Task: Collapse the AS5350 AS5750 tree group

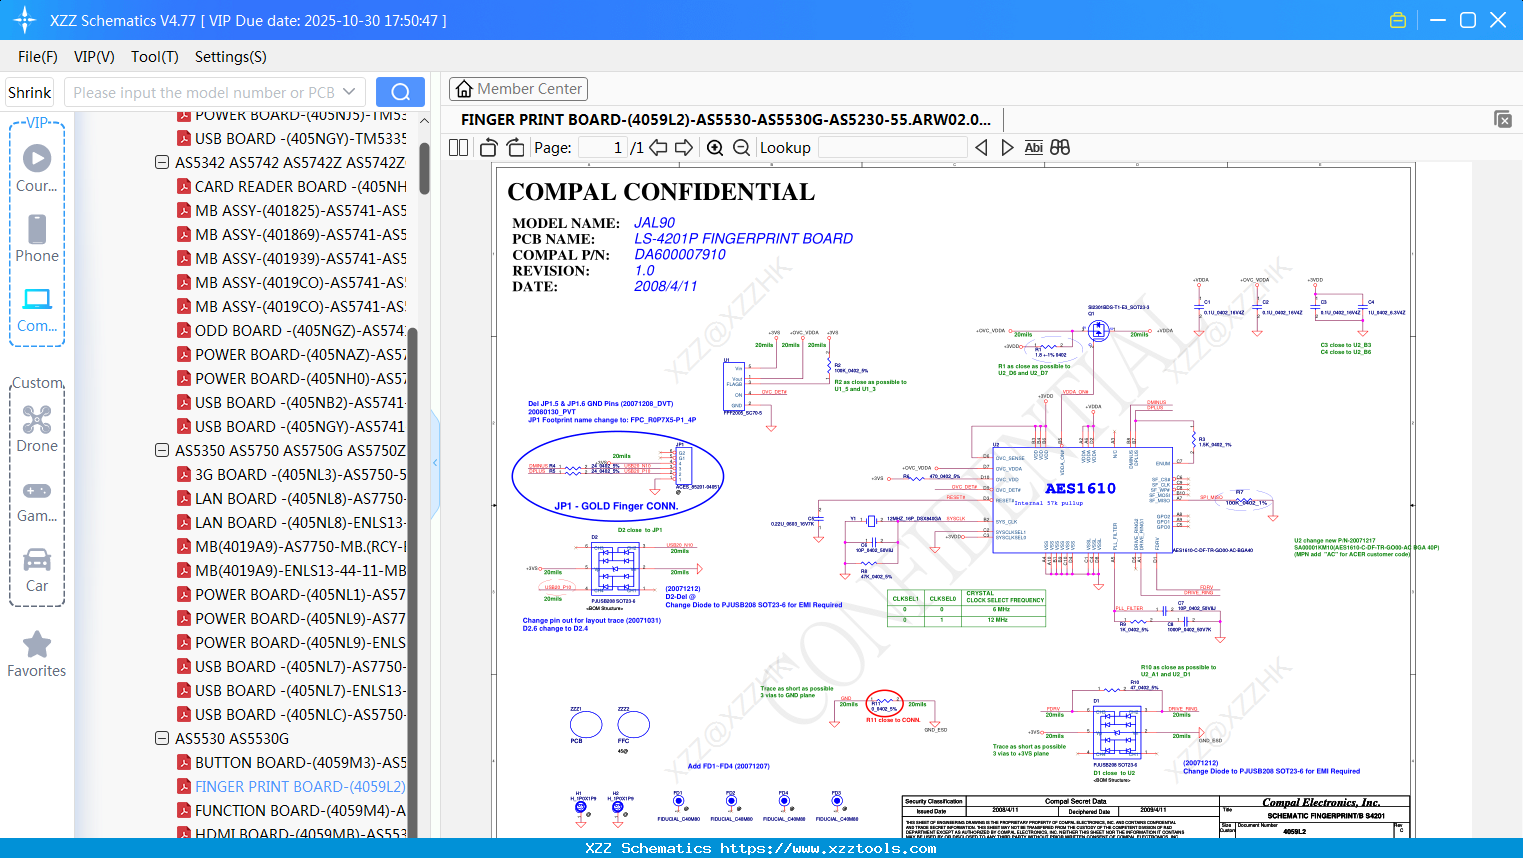Action: [162, 450]
